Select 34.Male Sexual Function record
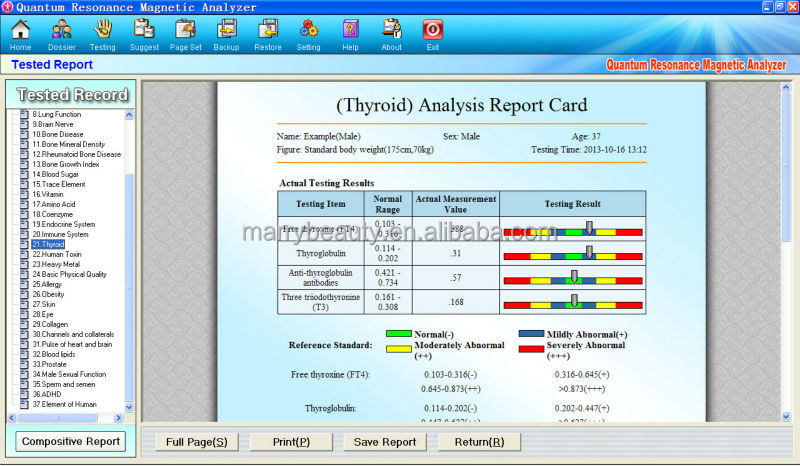Viewport: 800px width, 466px height. click(x=69, y=374)
